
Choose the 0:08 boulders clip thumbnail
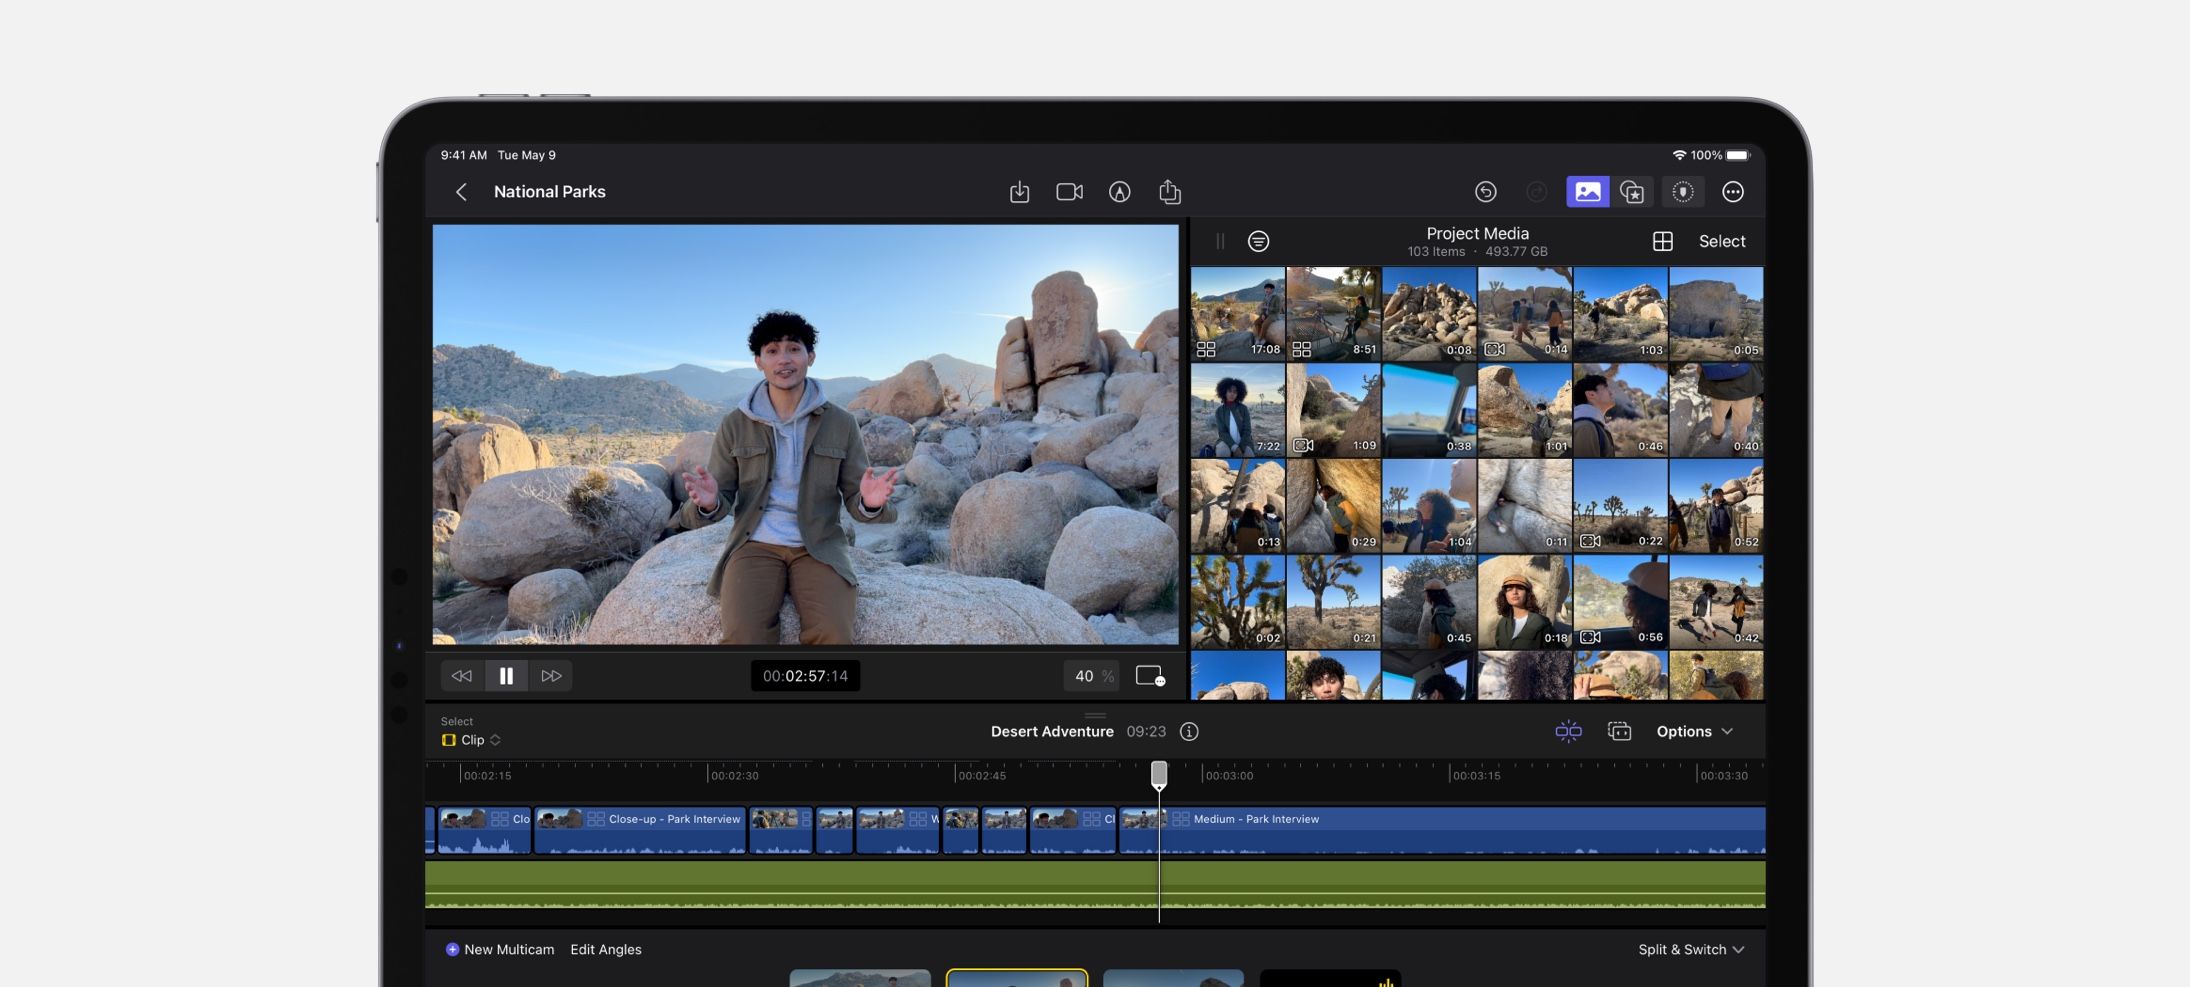[1429, 313]
